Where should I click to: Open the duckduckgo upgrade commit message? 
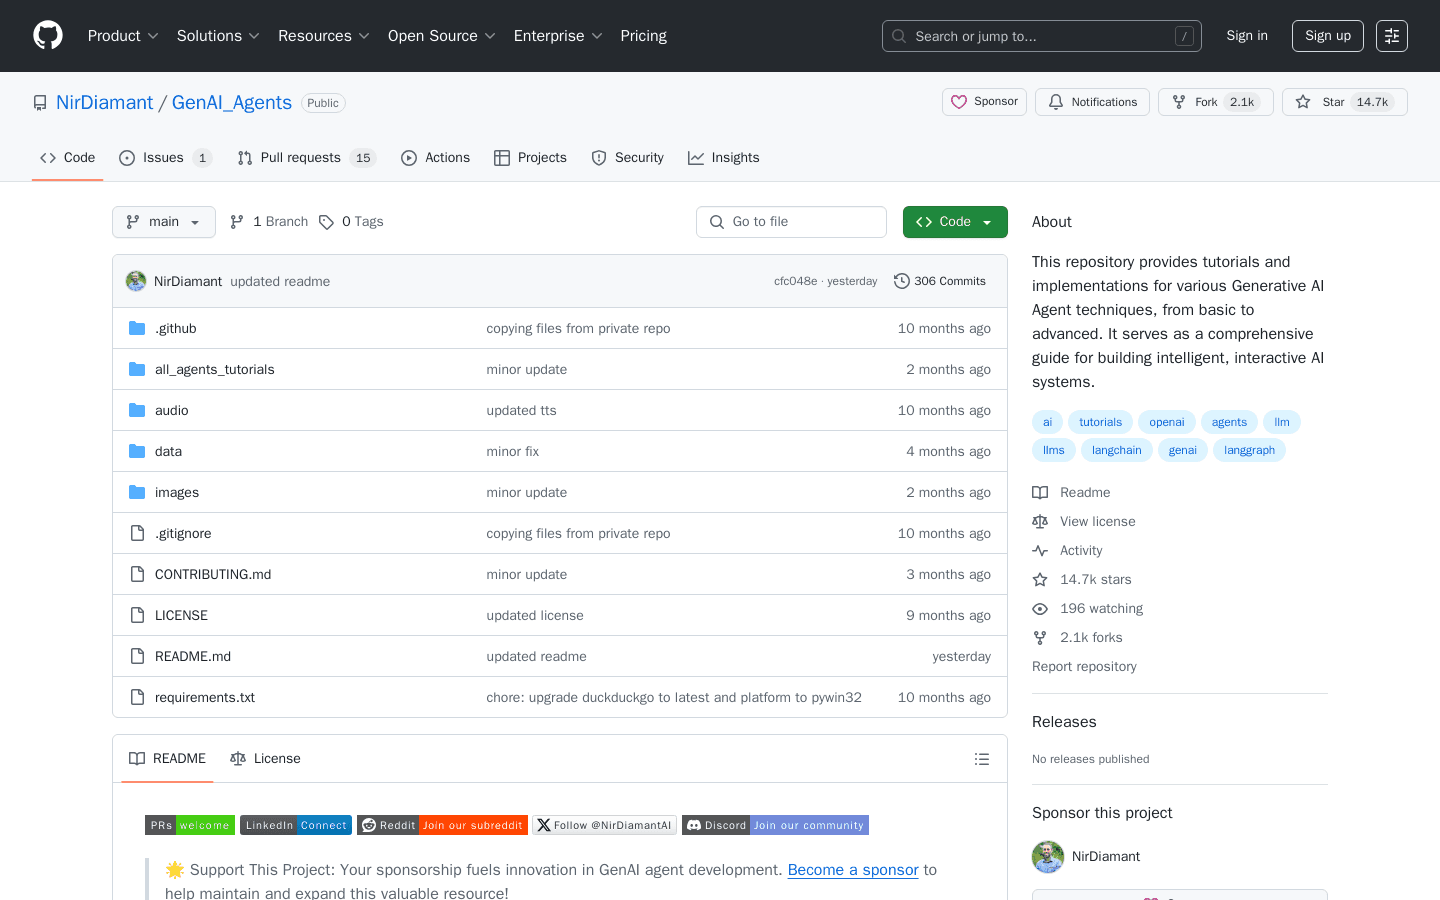coord(674,697)
